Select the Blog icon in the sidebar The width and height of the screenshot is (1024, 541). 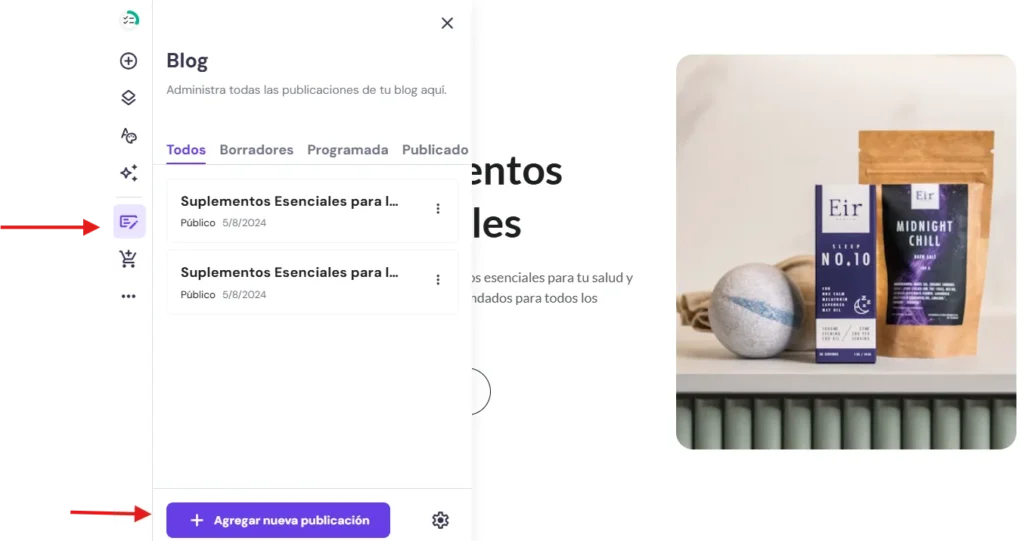(129, 222)
